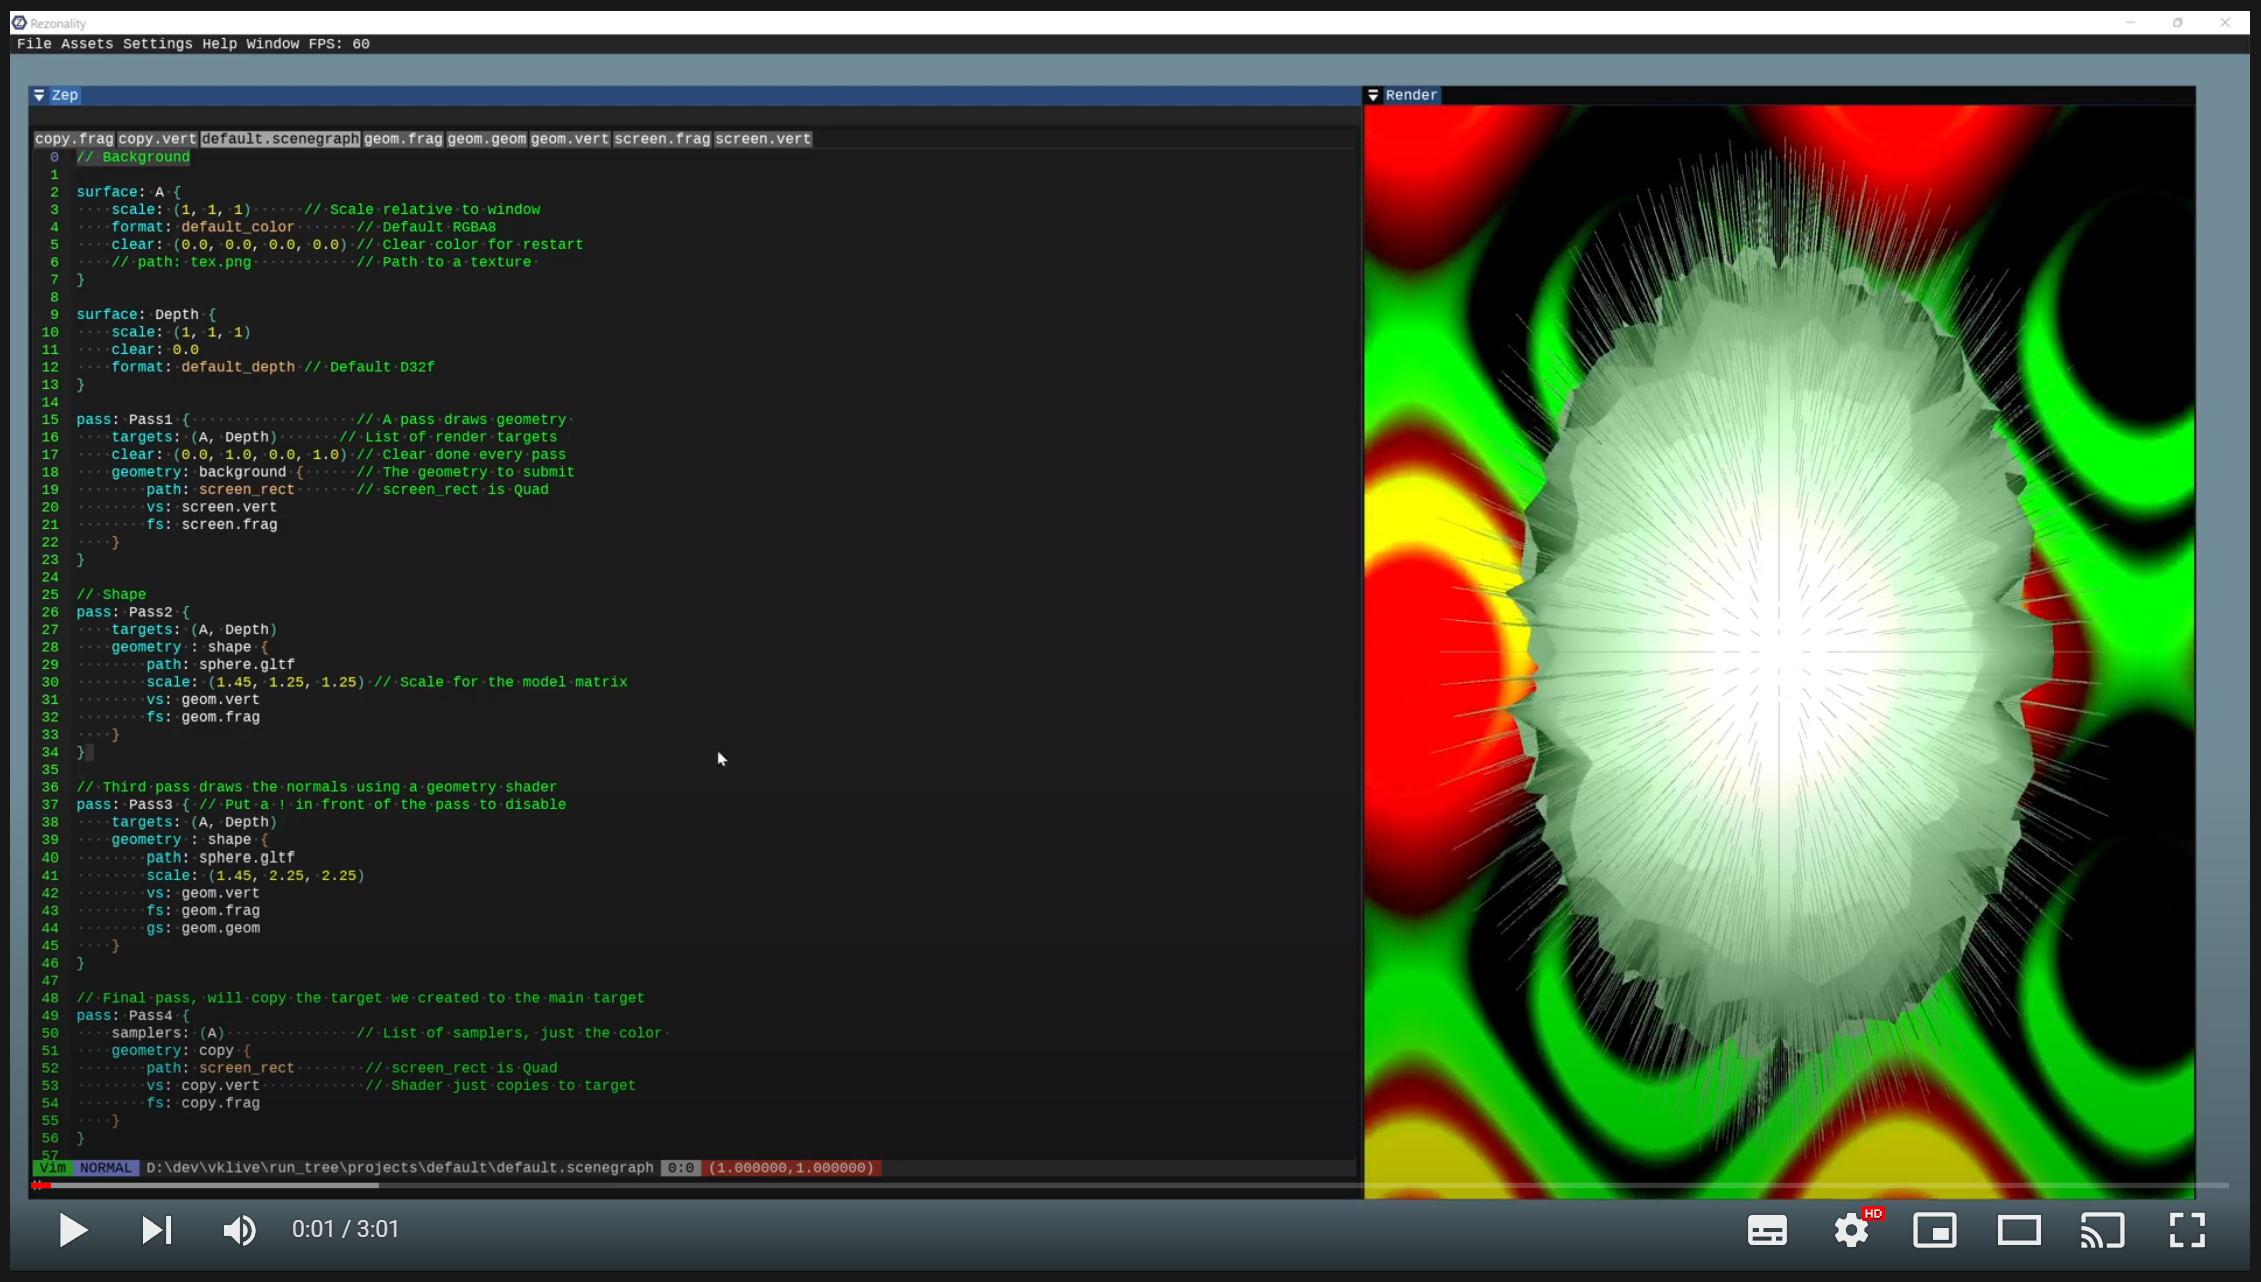Switch to geom.frag tab
Viewport: 2261px width, 1282px height.
click(x=403, y=139)
